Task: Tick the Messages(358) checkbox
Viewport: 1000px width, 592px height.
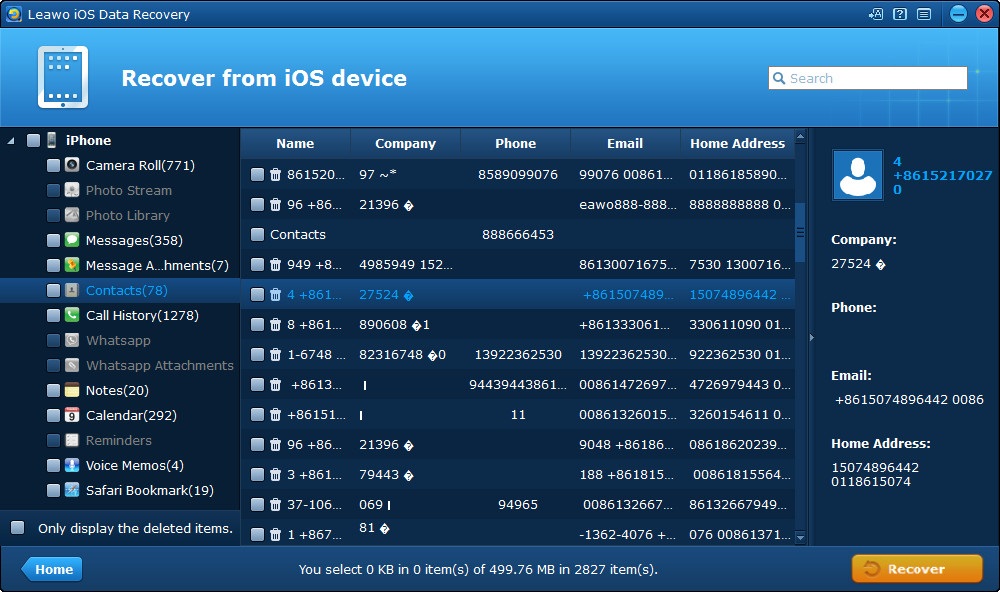Action: pos(54,240)
